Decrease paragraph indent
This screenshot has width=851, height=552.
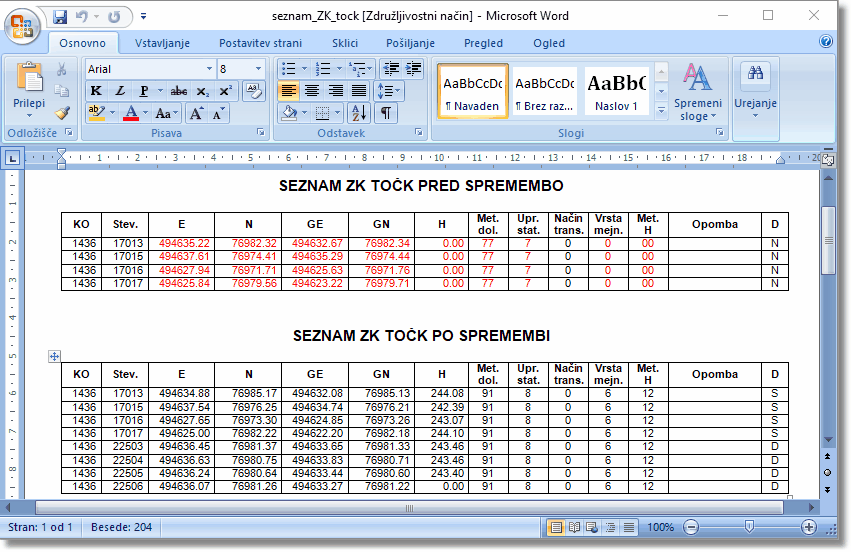coord(391,69)
